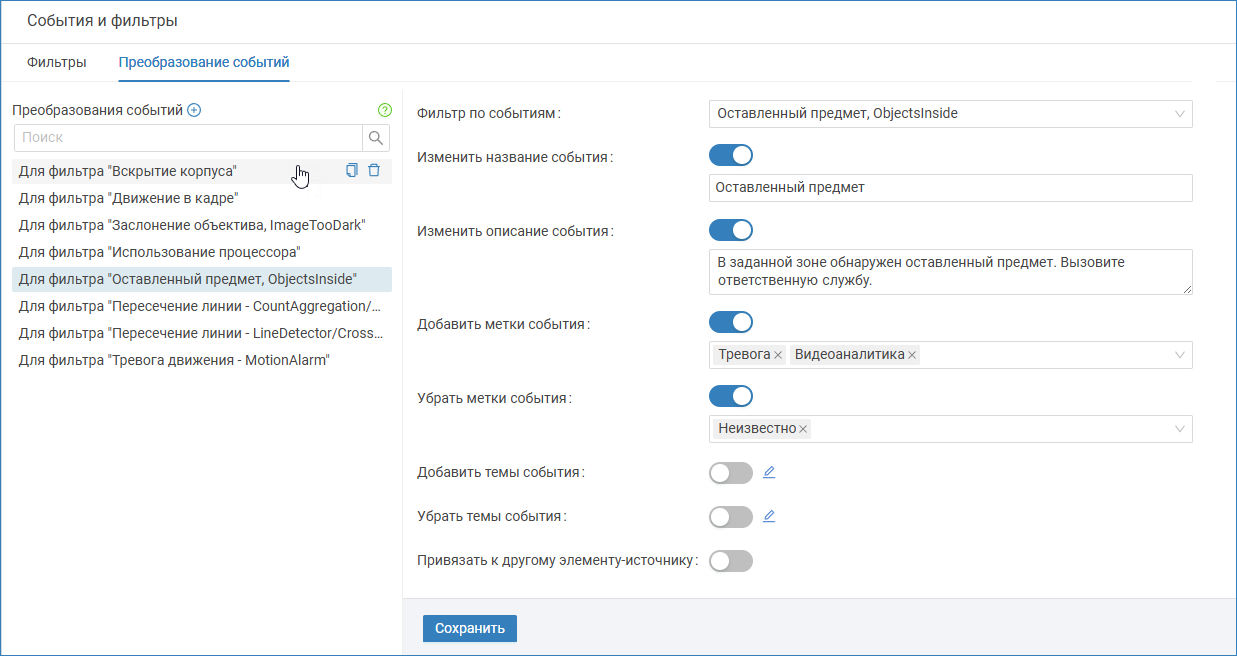Select the "Преобразование событий" tab
Viewport: 1237px width, 656px height.
204,62
